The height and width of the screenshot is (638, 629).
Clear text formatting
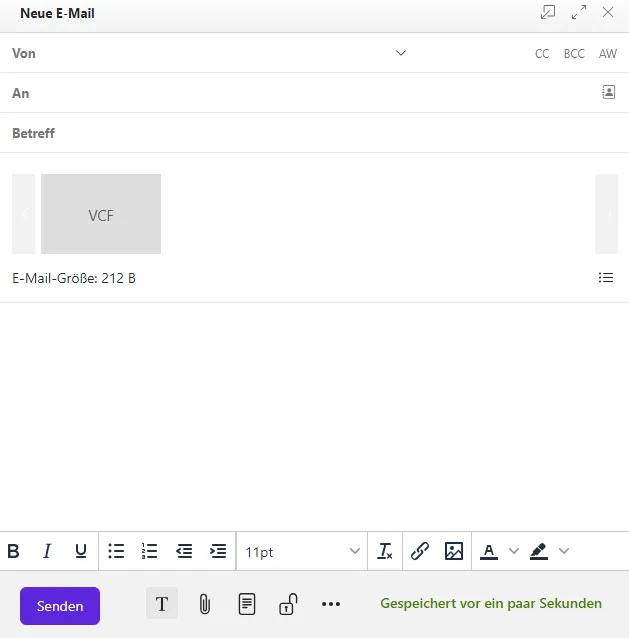click(x=385, y=551)
